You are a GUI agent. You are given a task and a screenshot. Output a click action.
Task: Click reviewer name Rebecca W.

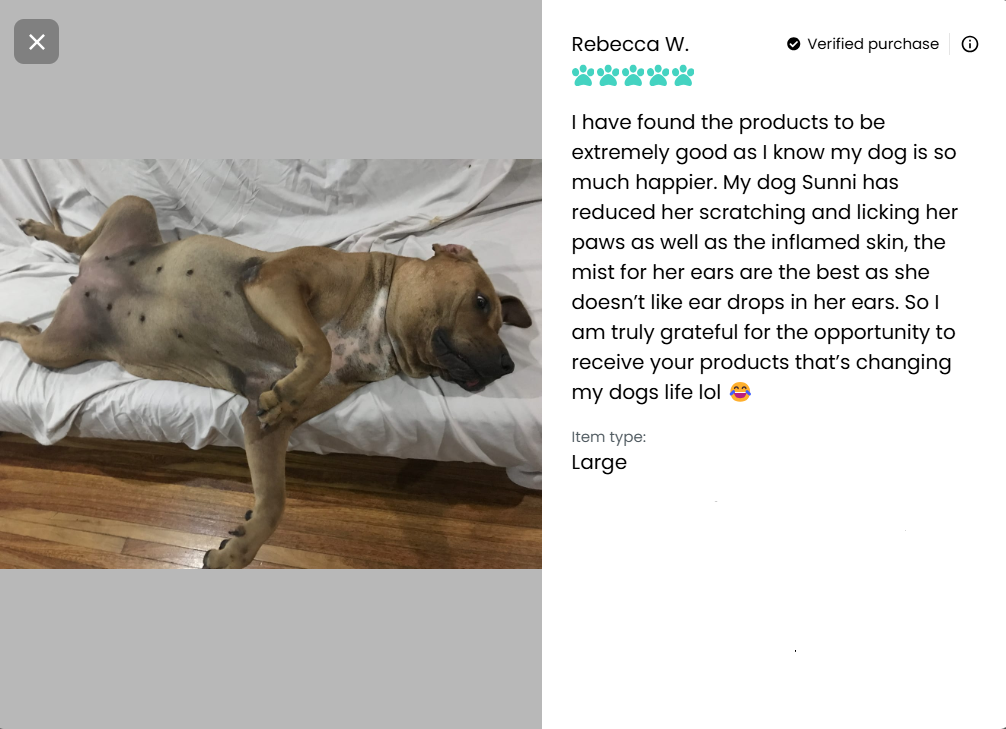pos(630,44)
